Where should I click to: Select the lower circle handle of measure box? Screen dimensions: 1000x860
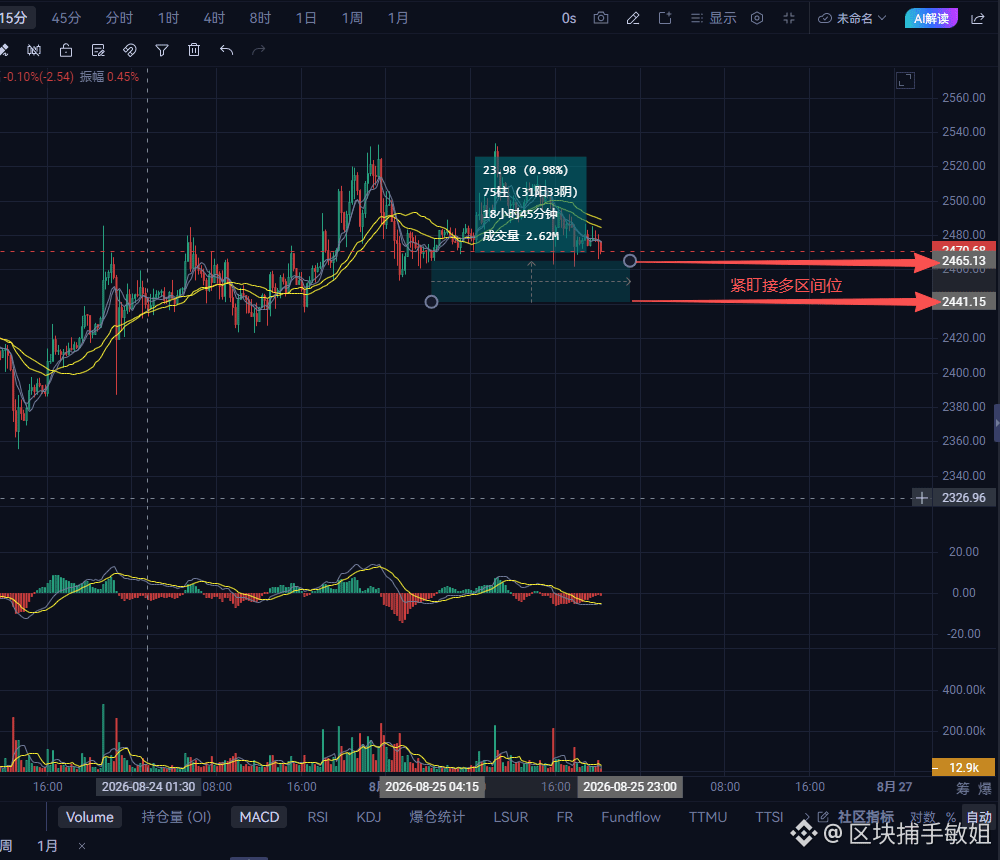(x=431, y=302)
